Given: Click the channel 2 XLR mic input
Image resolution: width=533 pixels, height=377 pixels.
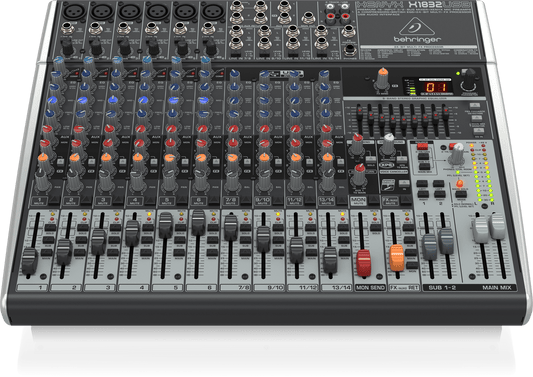Looking at the screenshot, I should (x=102, y=11).
